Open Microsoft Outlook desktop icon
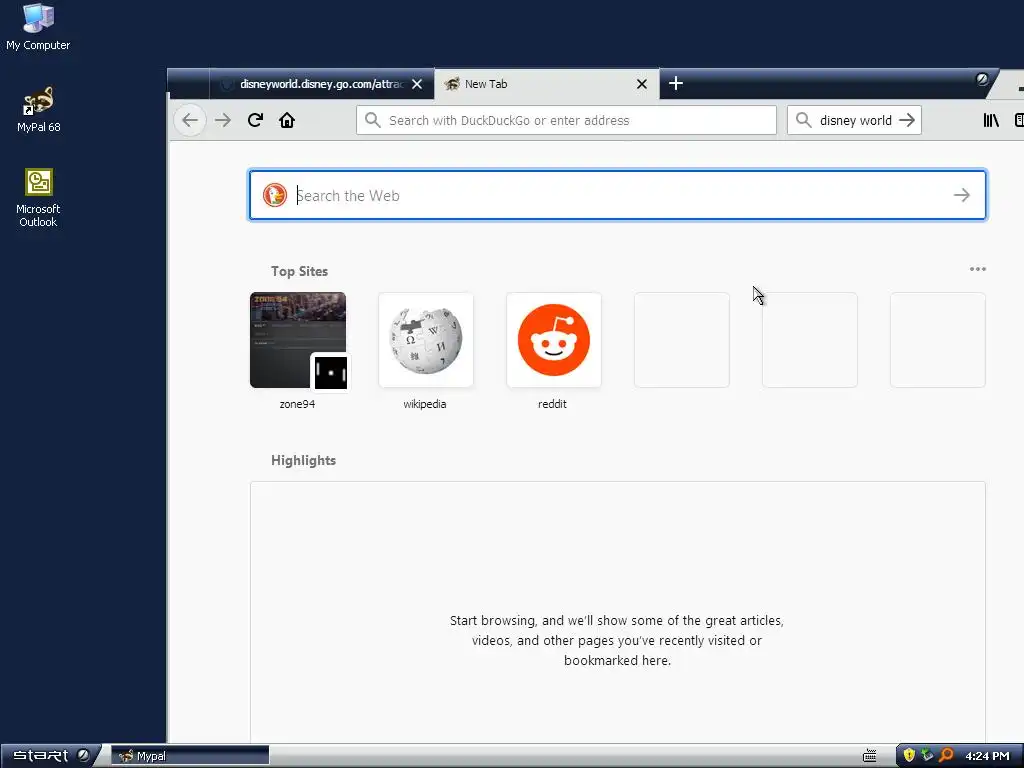This screenshot has width=1024, height=768. [x=38, y=198]
